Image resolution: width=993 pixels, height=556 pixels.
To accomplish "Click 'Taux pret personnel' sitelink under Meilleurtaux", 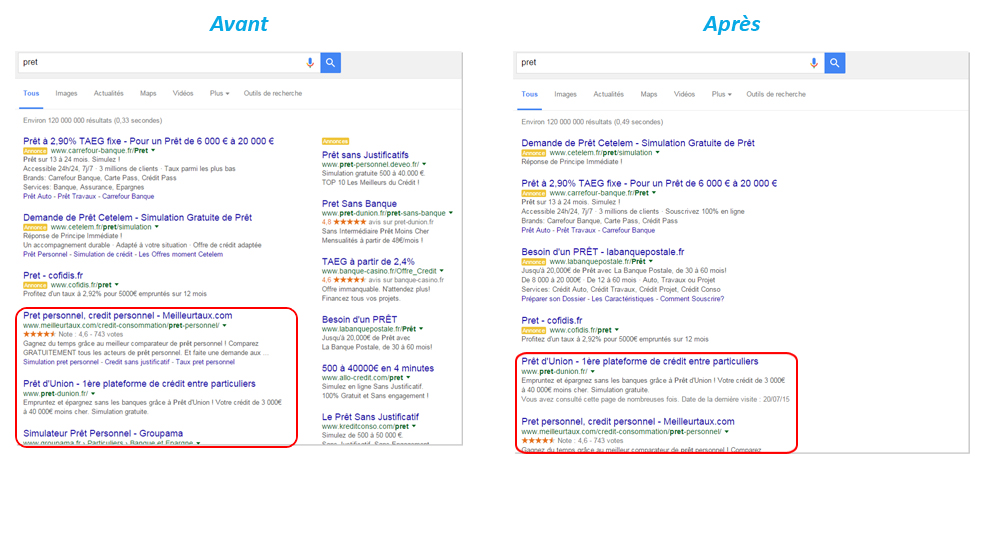I will [205, 362].
